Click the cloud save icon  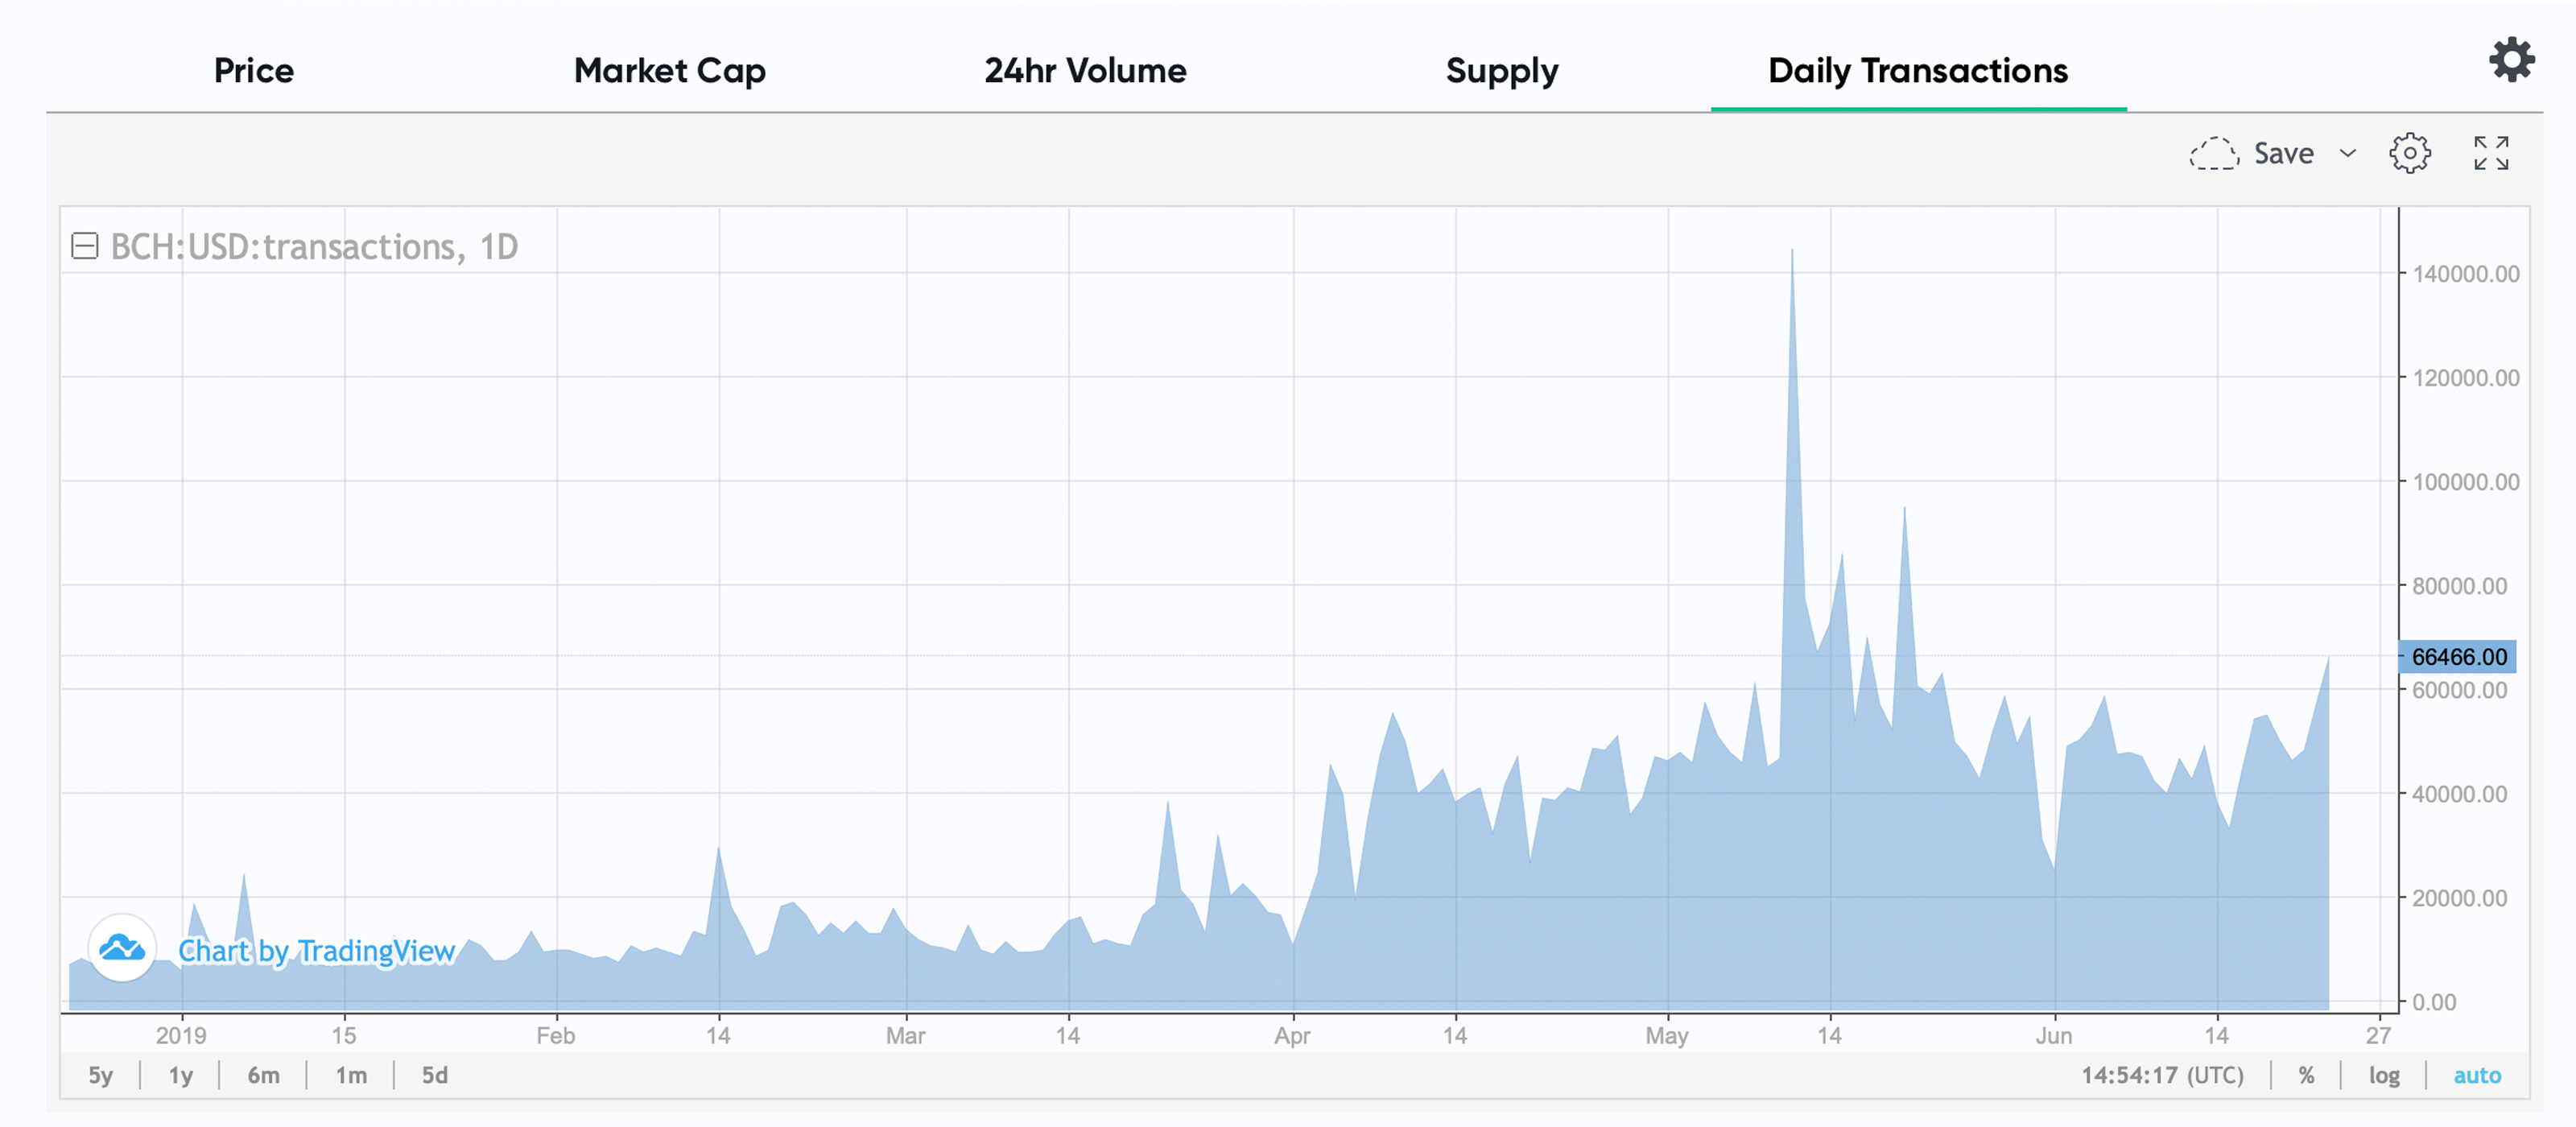2213,153
